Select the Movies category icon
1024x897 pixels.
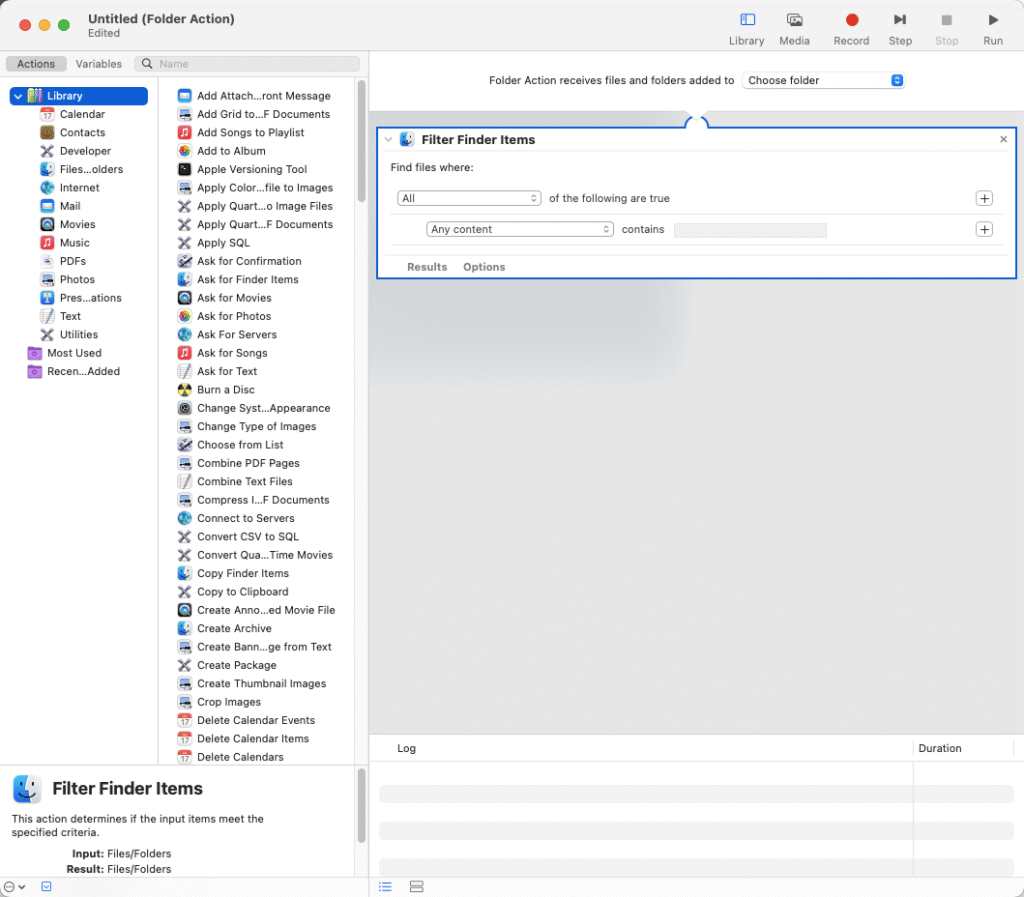(47, 224)
